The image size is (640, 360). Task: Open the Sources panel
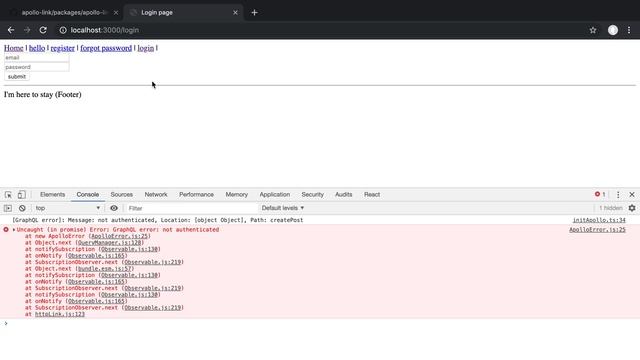pyautogui.click(x=122, y=195)
